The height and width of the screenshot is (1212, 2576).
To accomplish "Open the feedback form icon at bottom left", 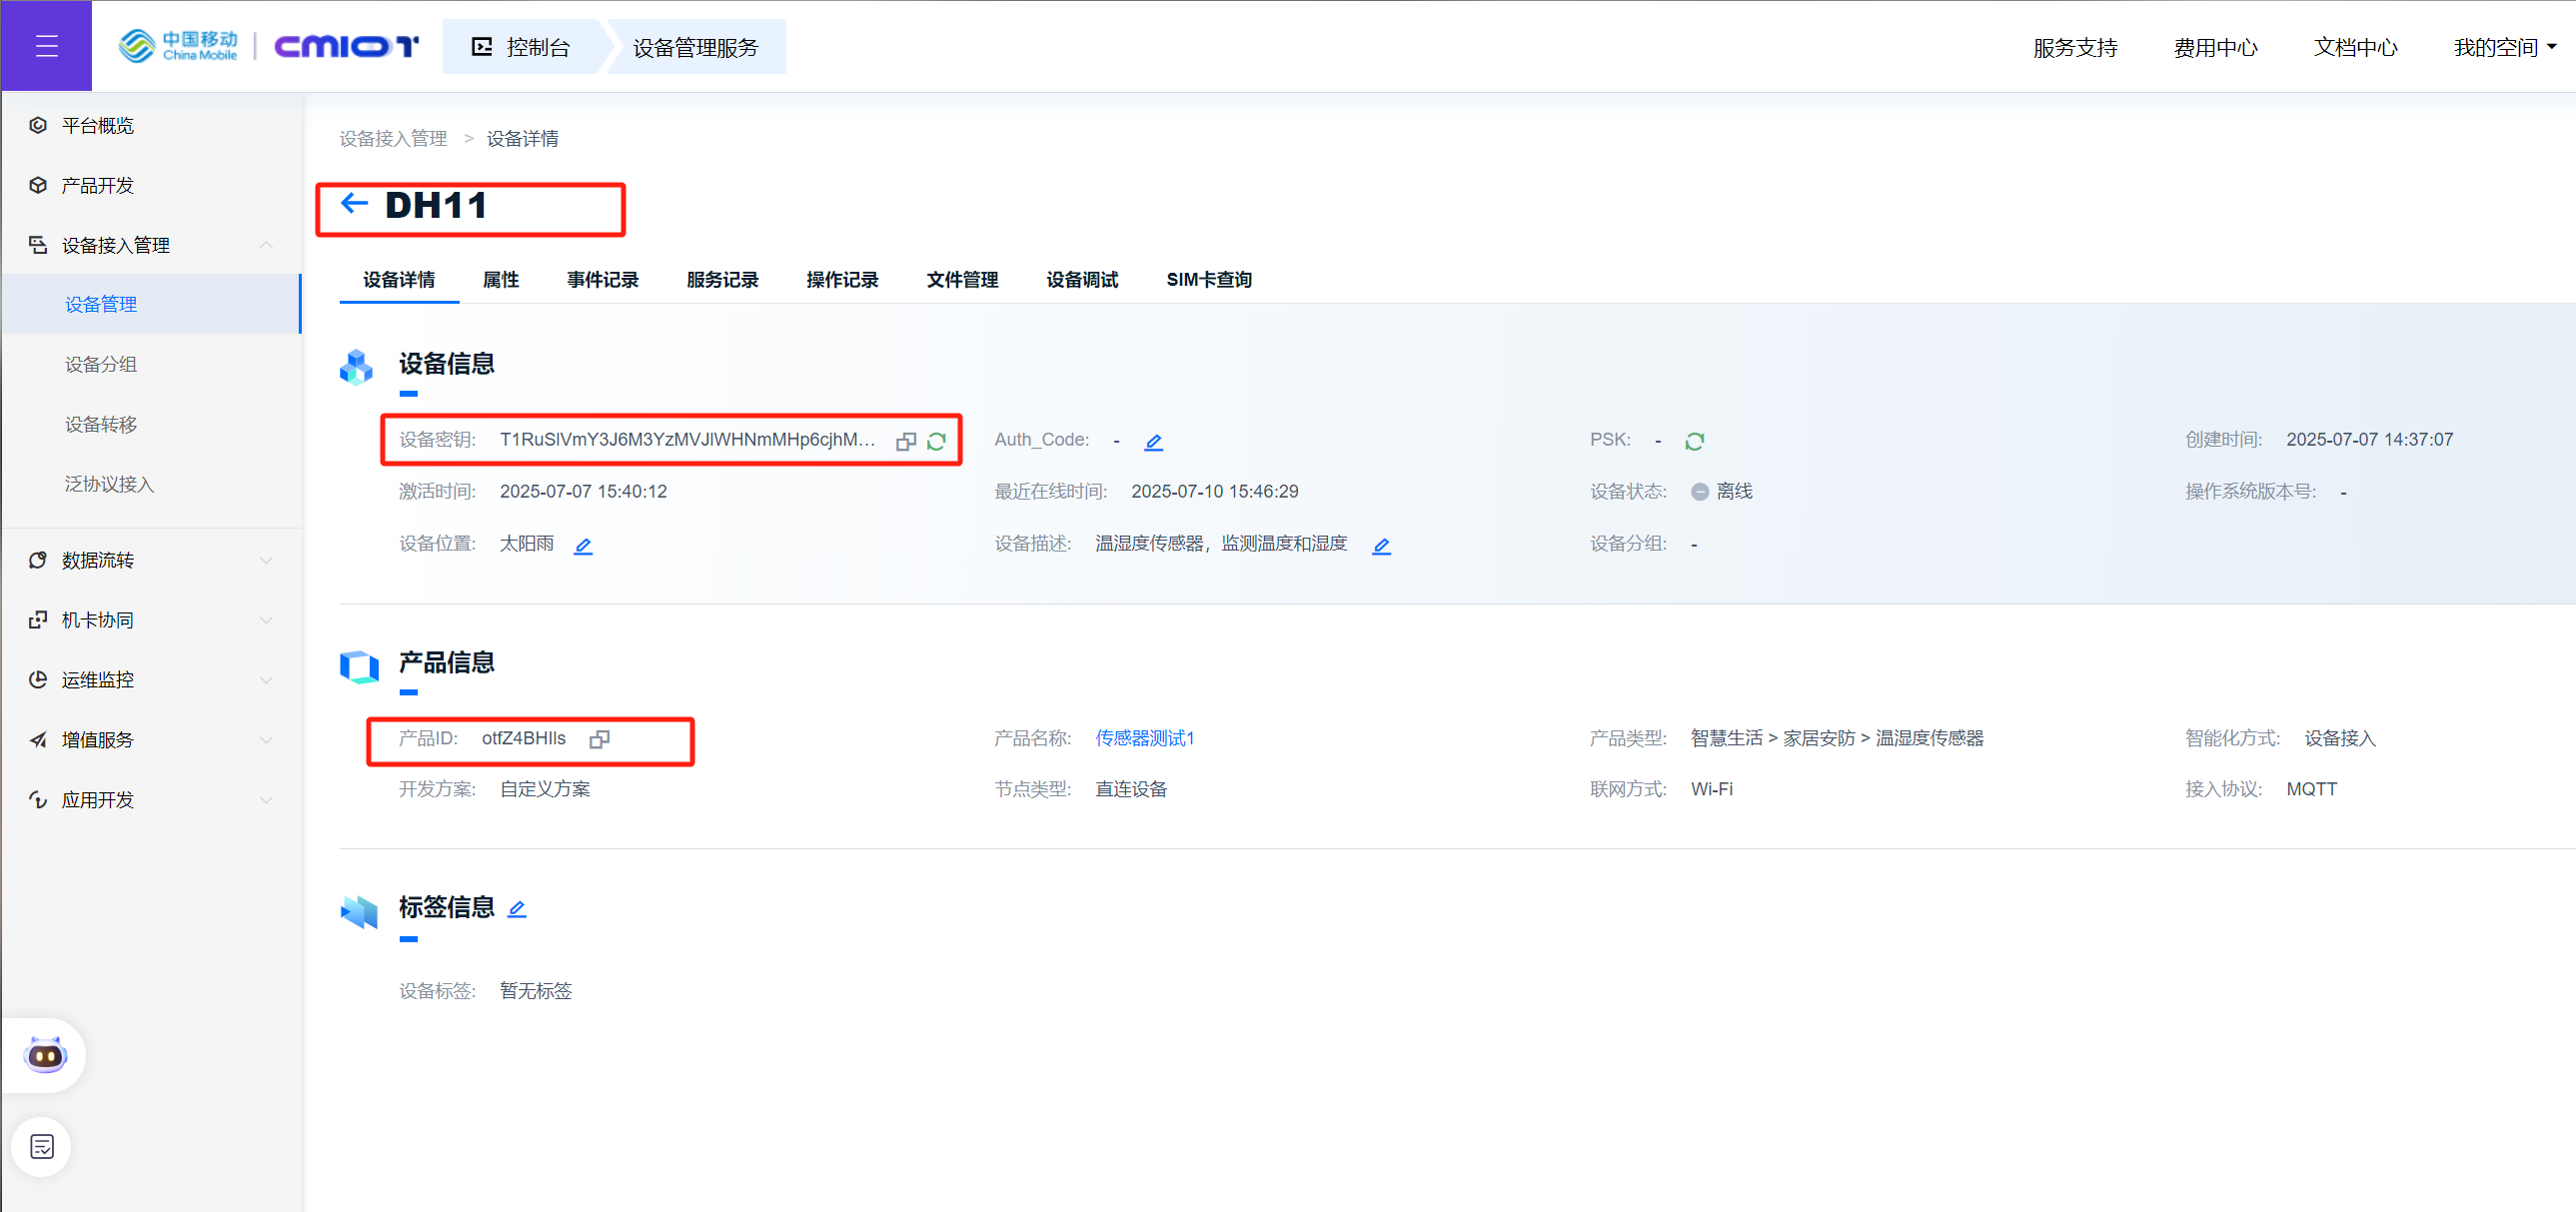I will pyautogui.click(x=42, y=1146).
